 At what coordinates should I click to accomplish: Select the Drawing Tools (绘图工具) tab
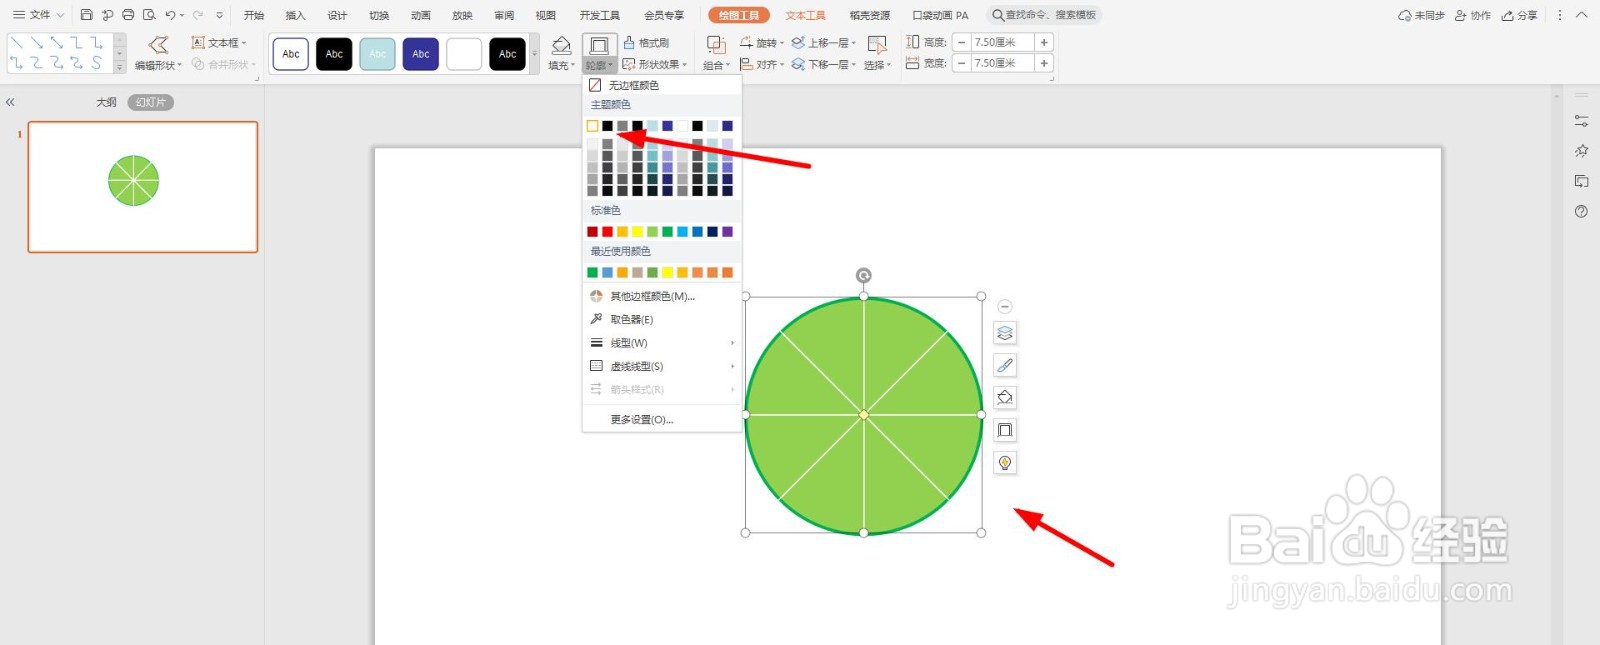pyautogui.click(x=738, y=15)
